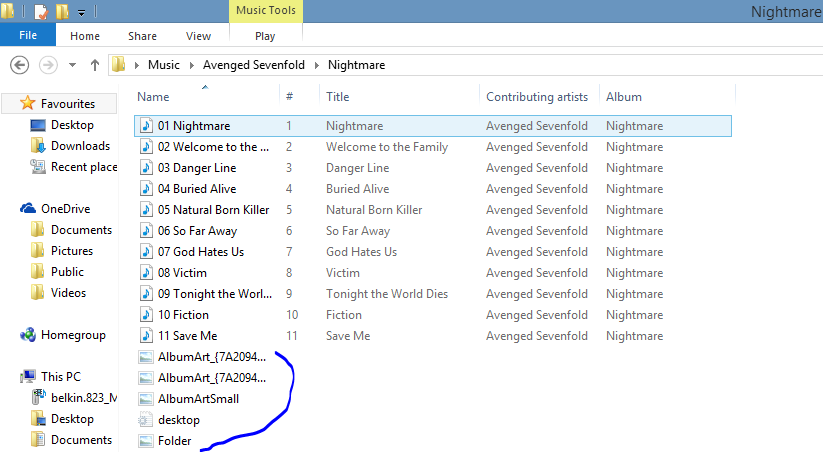This screenshot has height=452, width=823.
Task: Click the file name 'AlbumArtSmall'
Action: click(x=198, y=399)
